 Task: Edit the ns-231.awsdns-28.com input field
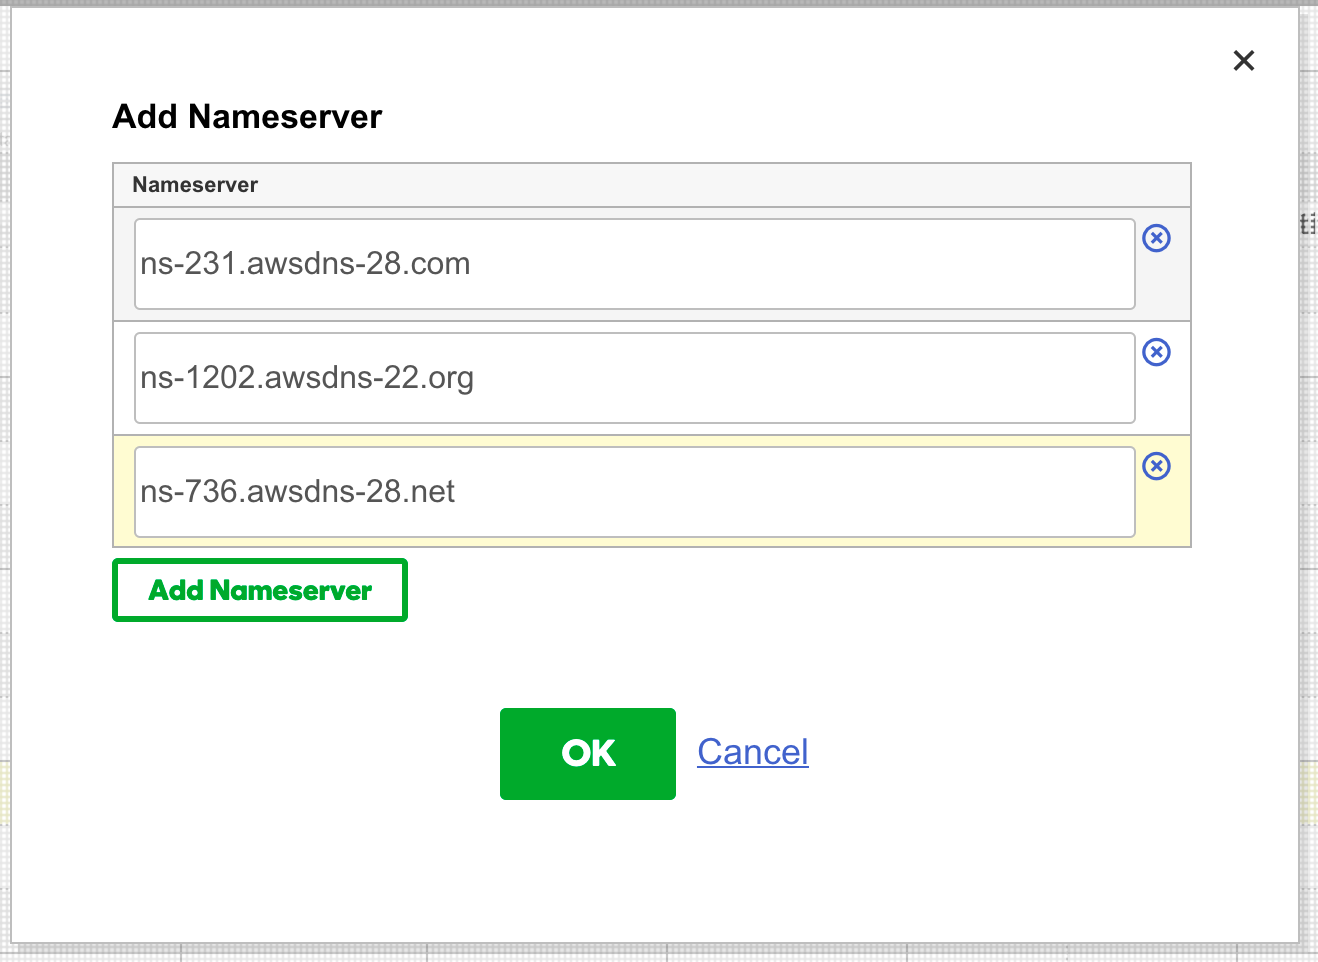click(635, 264)
